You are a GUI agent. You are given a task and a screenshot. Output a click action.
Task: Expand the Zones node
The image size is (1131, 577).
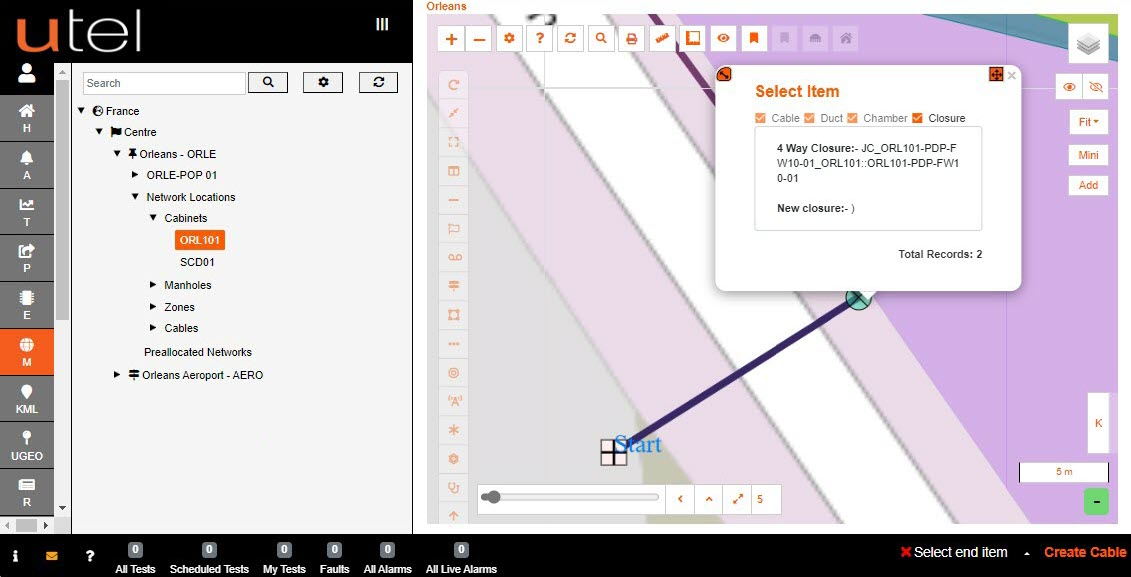153,307
